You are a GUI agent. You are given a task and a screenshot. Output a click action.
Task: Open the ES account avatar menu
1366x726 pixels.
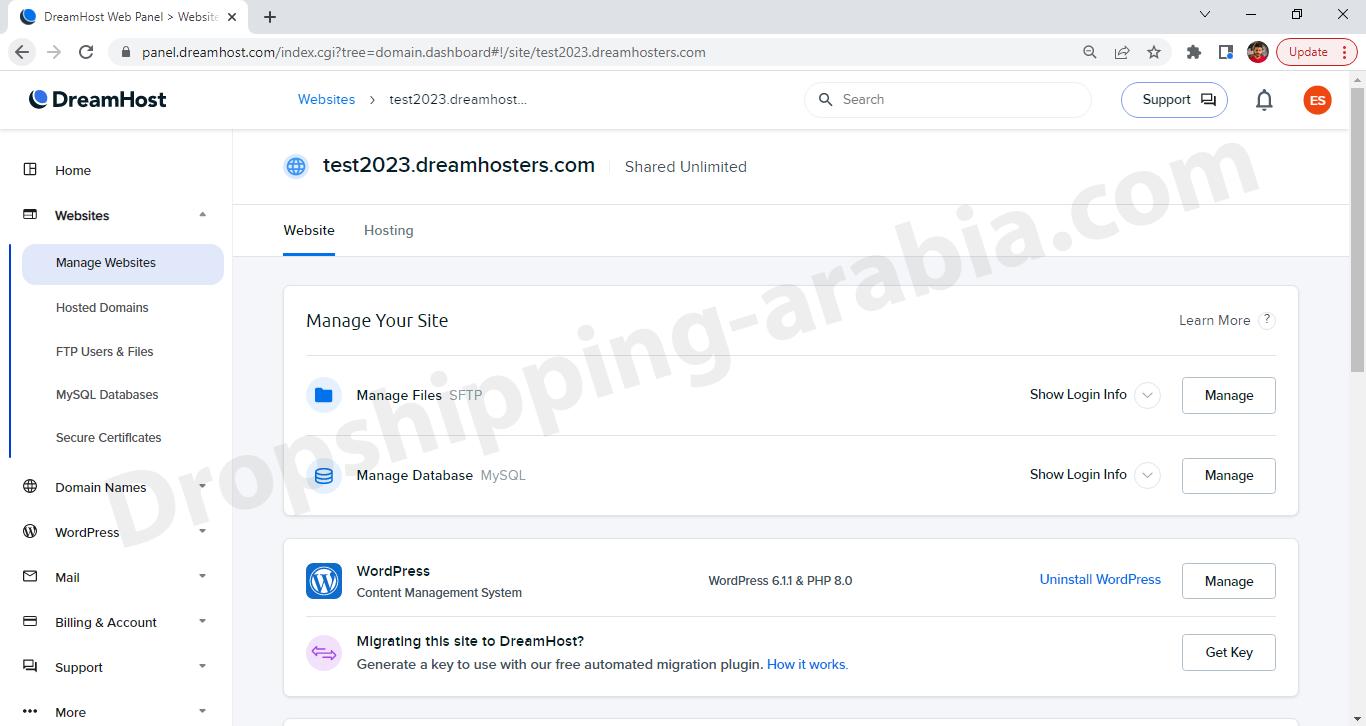1317,100
